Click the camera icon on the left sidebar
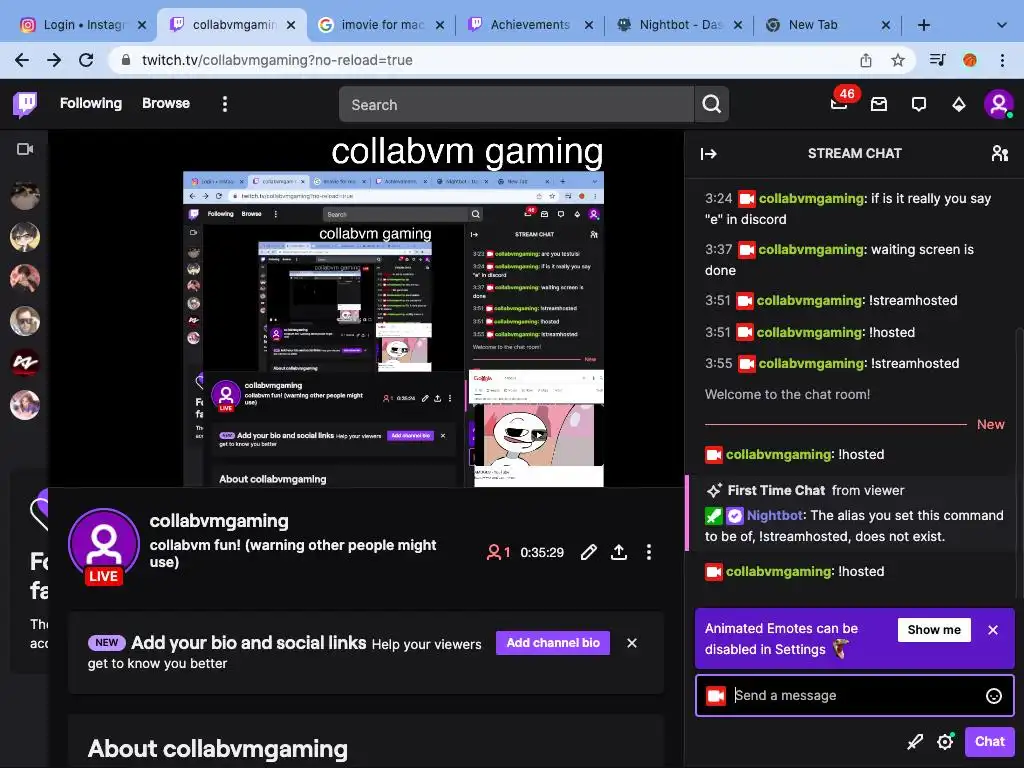Screen dimensions: 1024x768 [25, 150]
